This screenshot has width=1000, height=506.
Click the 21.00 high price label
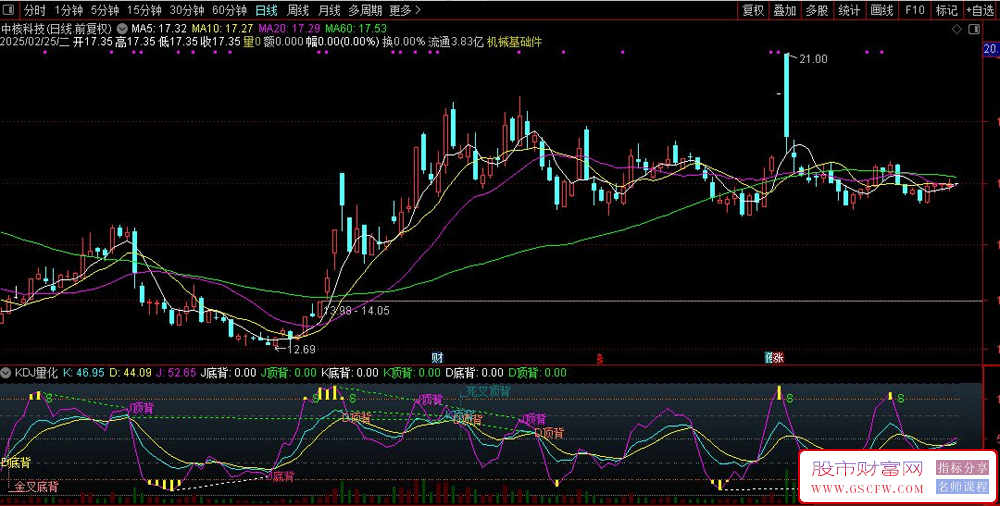(x=813, y=59)
